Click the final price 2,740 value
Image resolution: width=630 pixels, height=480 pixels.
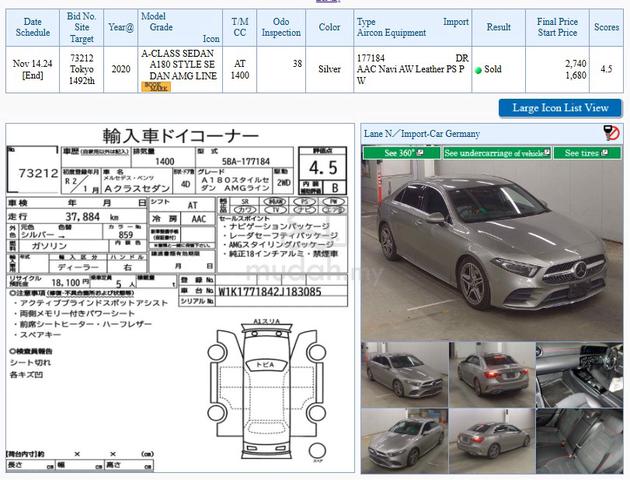coord(575,63)
